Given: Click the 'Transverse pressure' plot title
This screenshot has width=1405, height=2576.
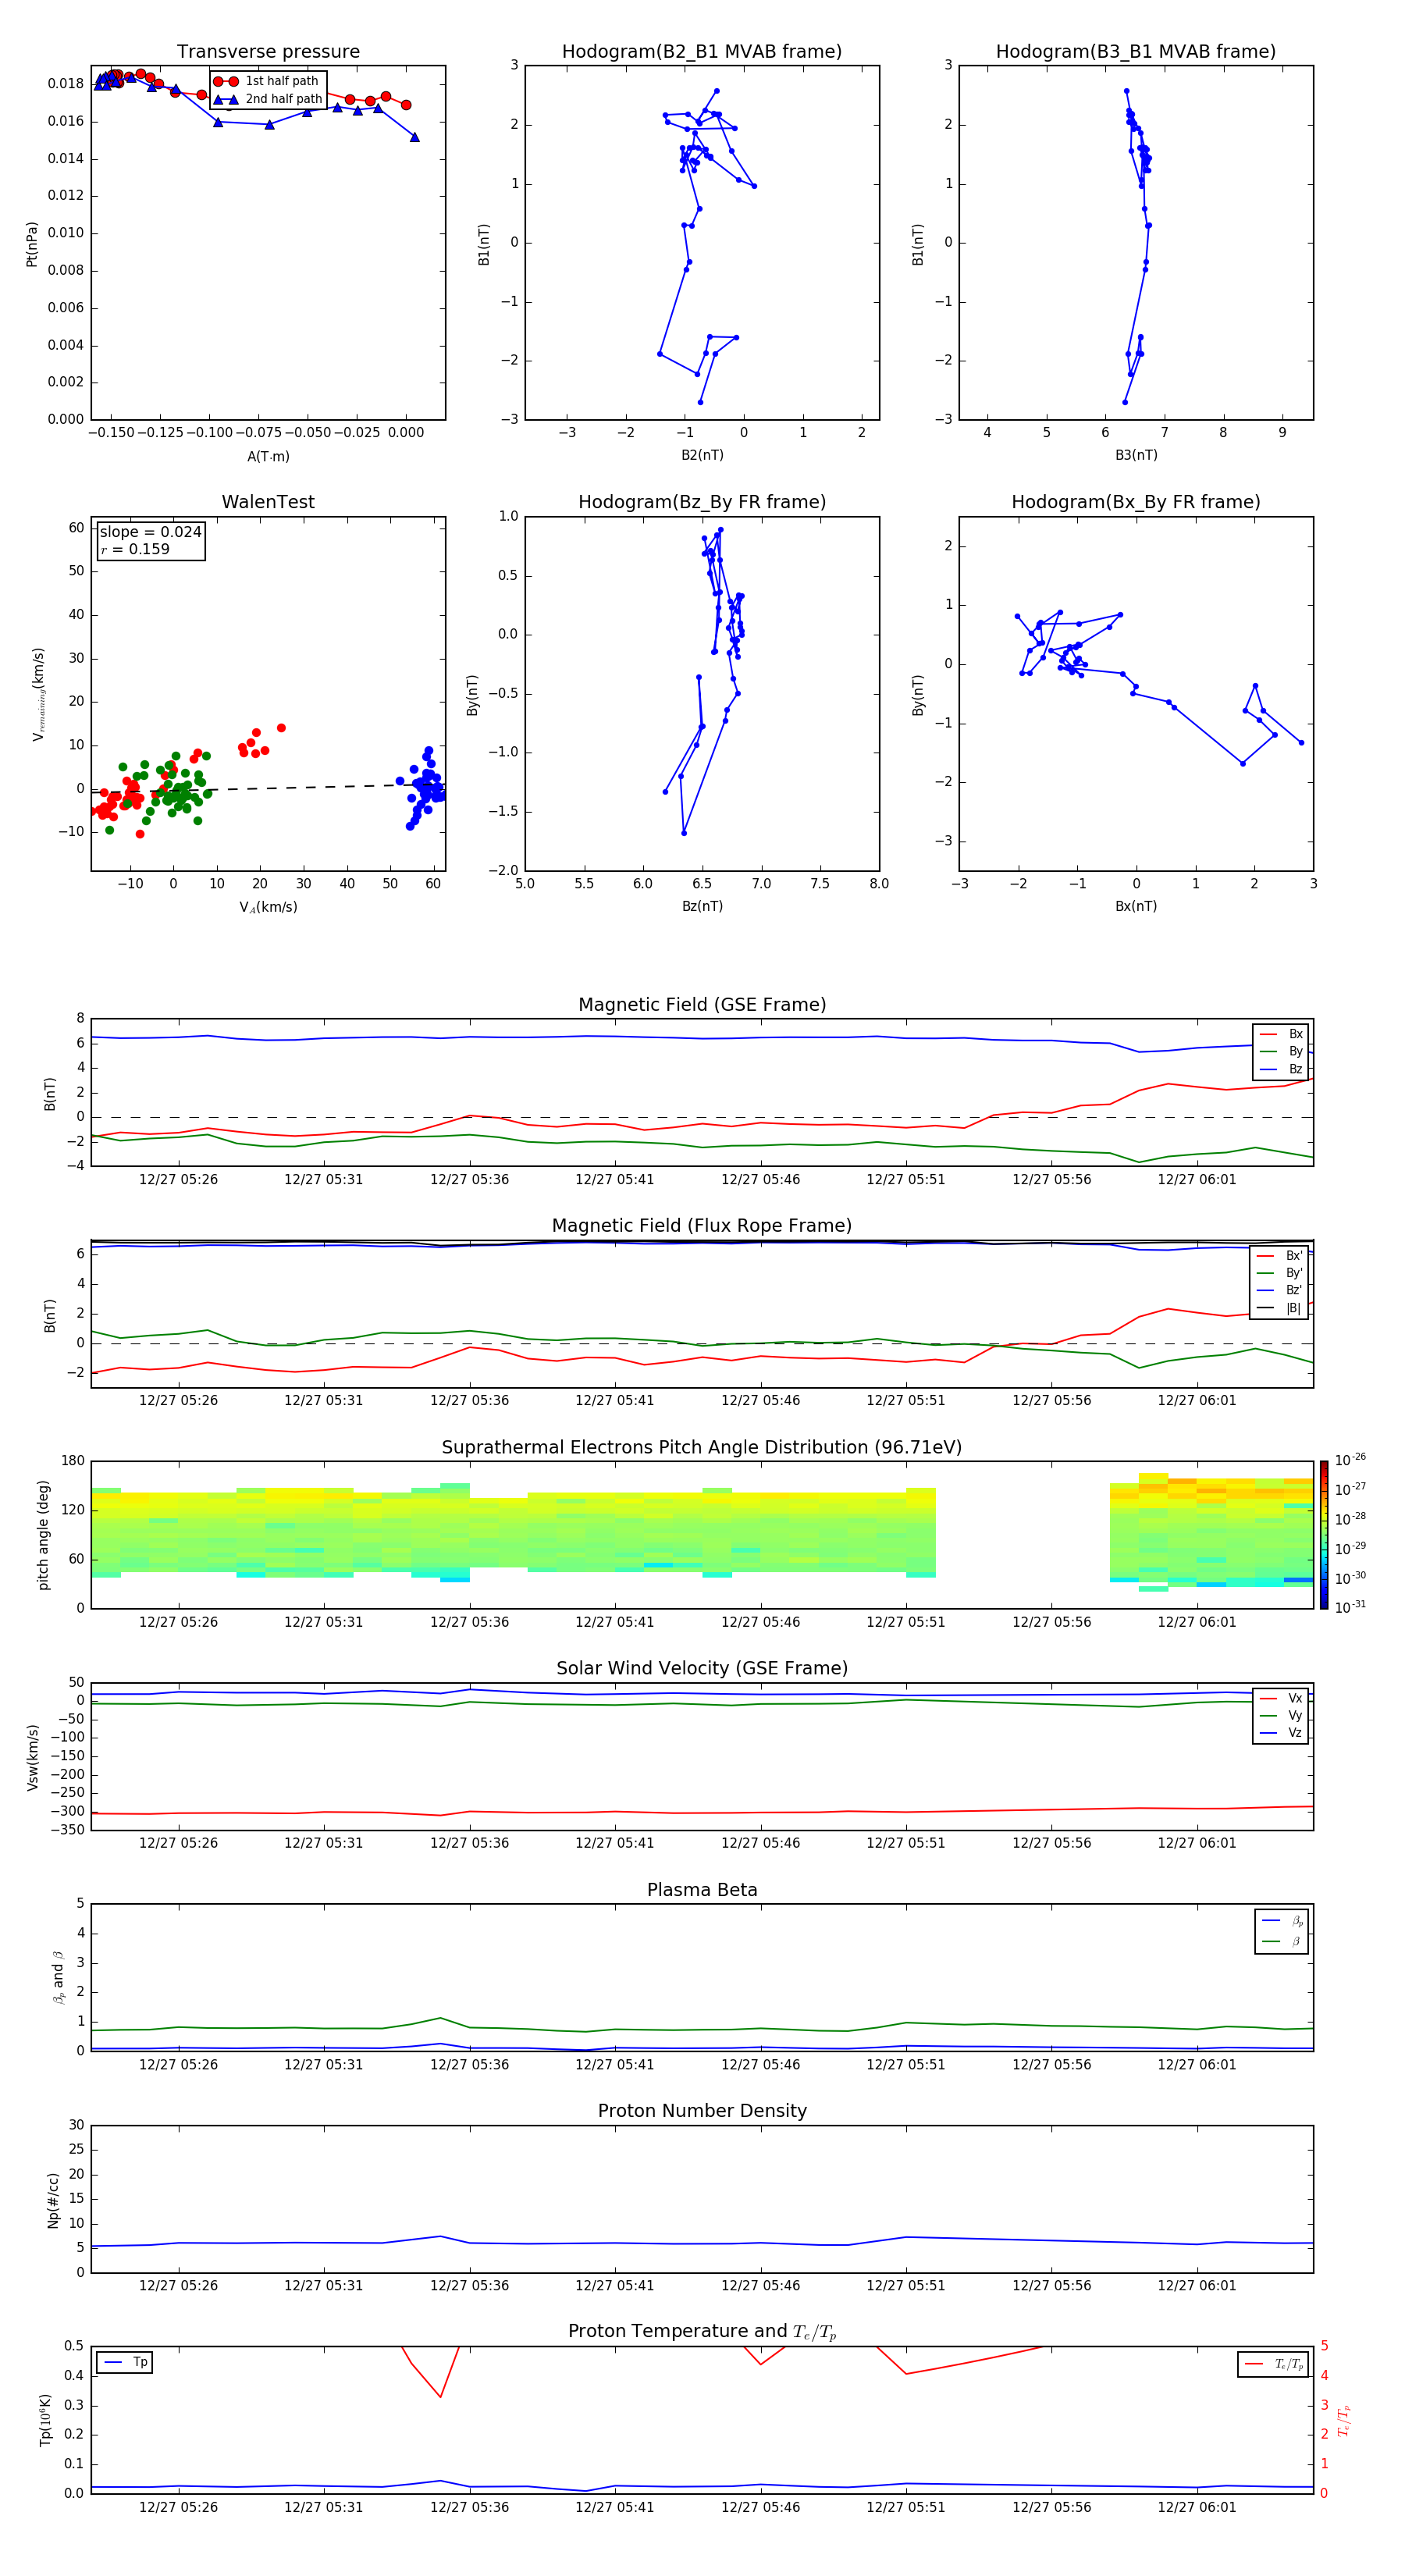Looking at the screenshot, I should click(x=268, y=52).
